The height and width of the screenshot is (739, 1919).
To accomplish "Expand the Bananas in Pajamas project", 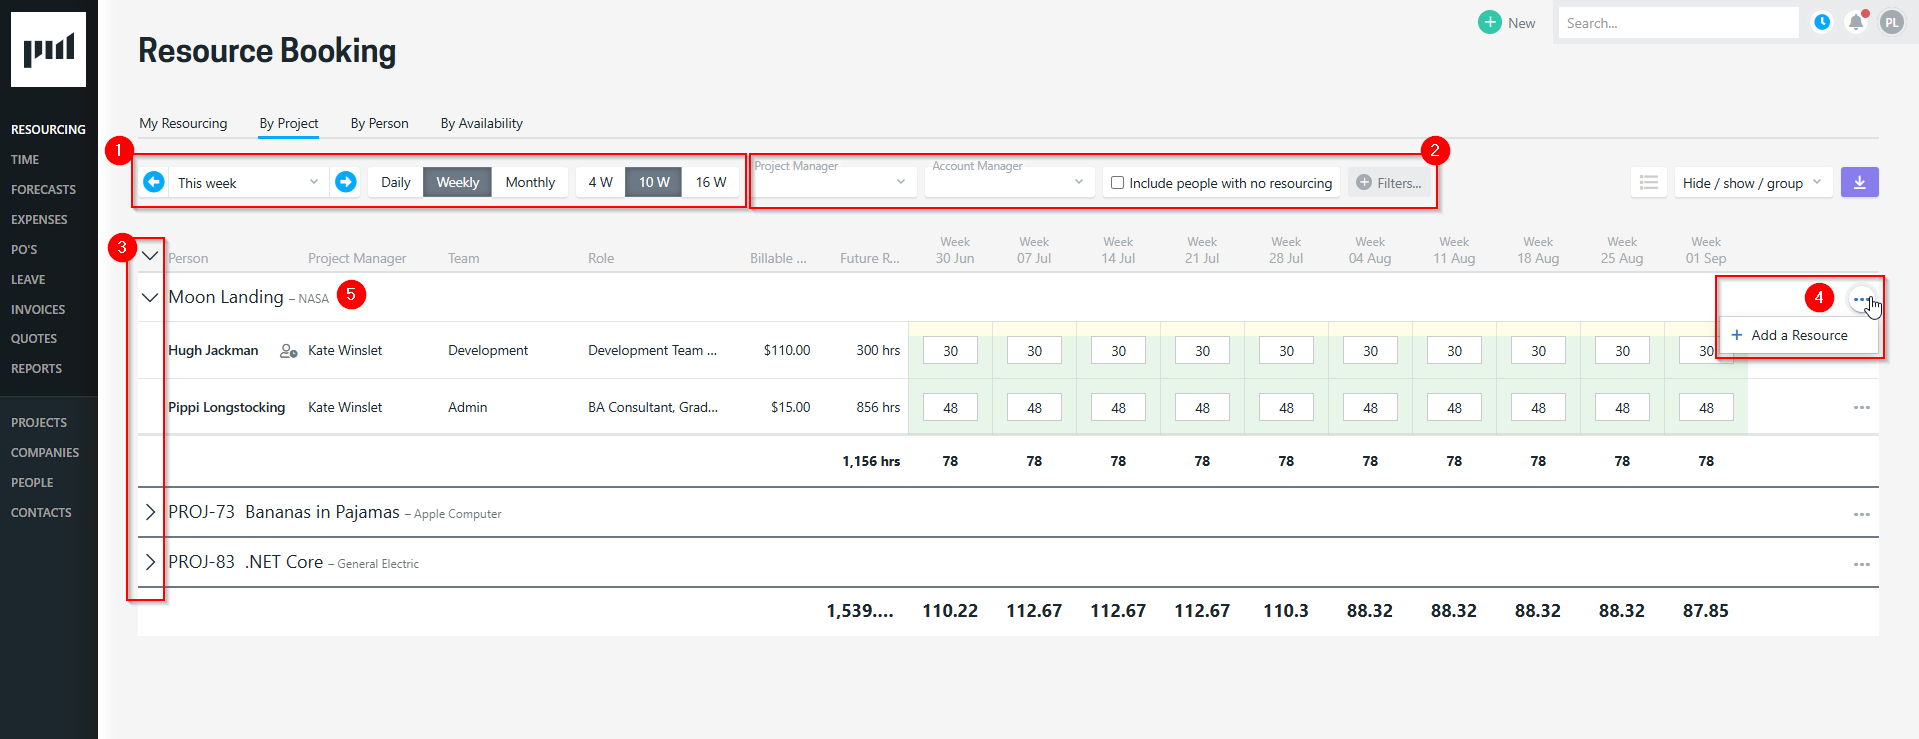I will click(x=150, y=512).
